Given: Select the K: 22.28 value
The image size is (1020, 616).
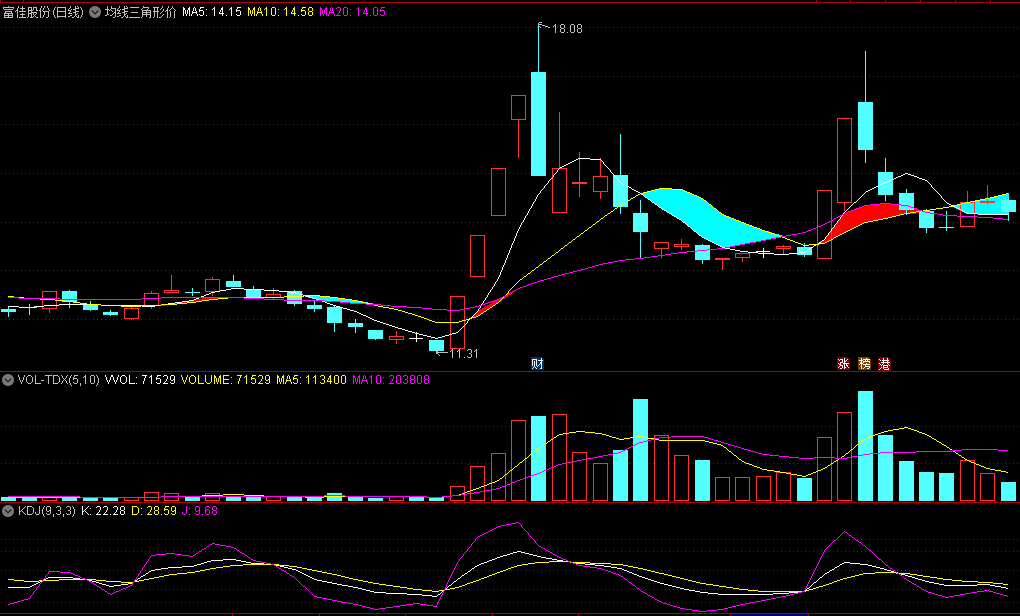Looking at the screenshot, I should coord(103,511).
